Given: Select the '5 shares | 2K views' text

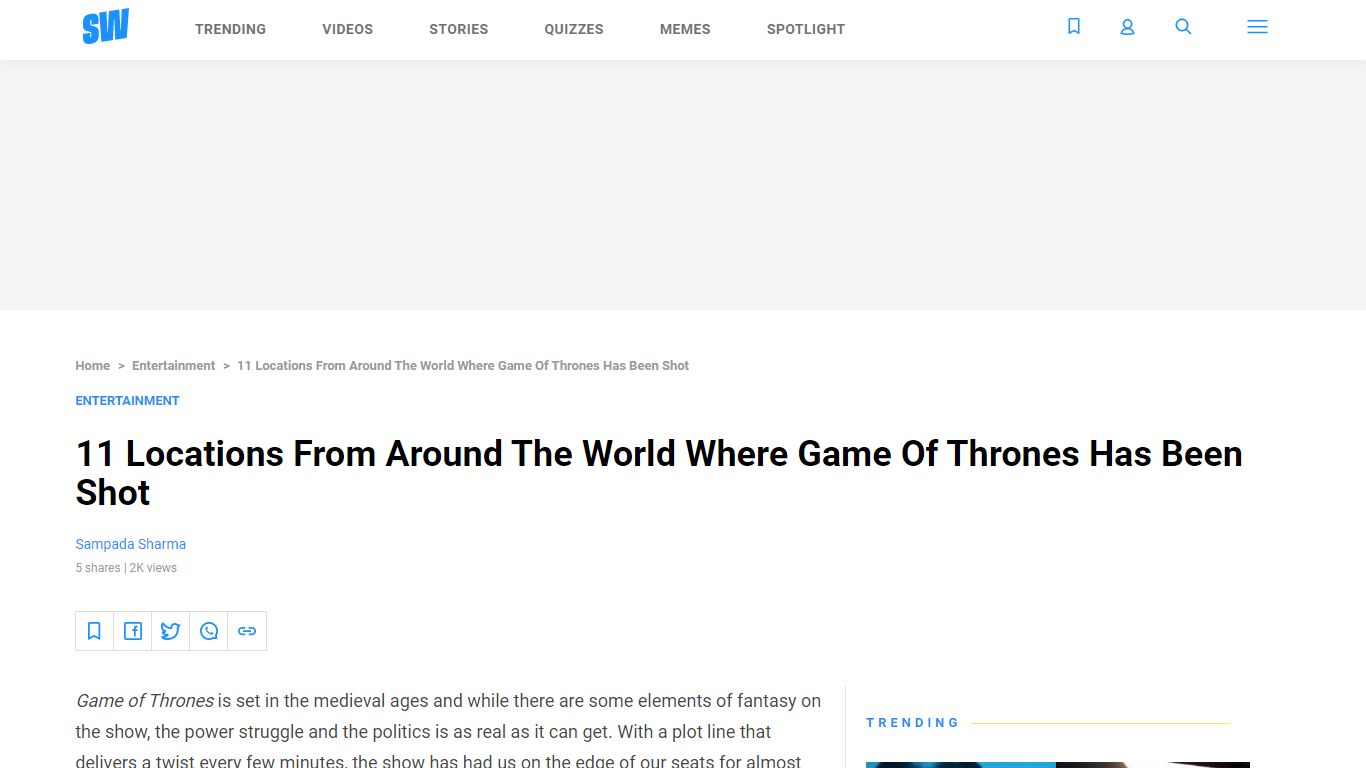Looking at the screenshot, I should (126, 568).
